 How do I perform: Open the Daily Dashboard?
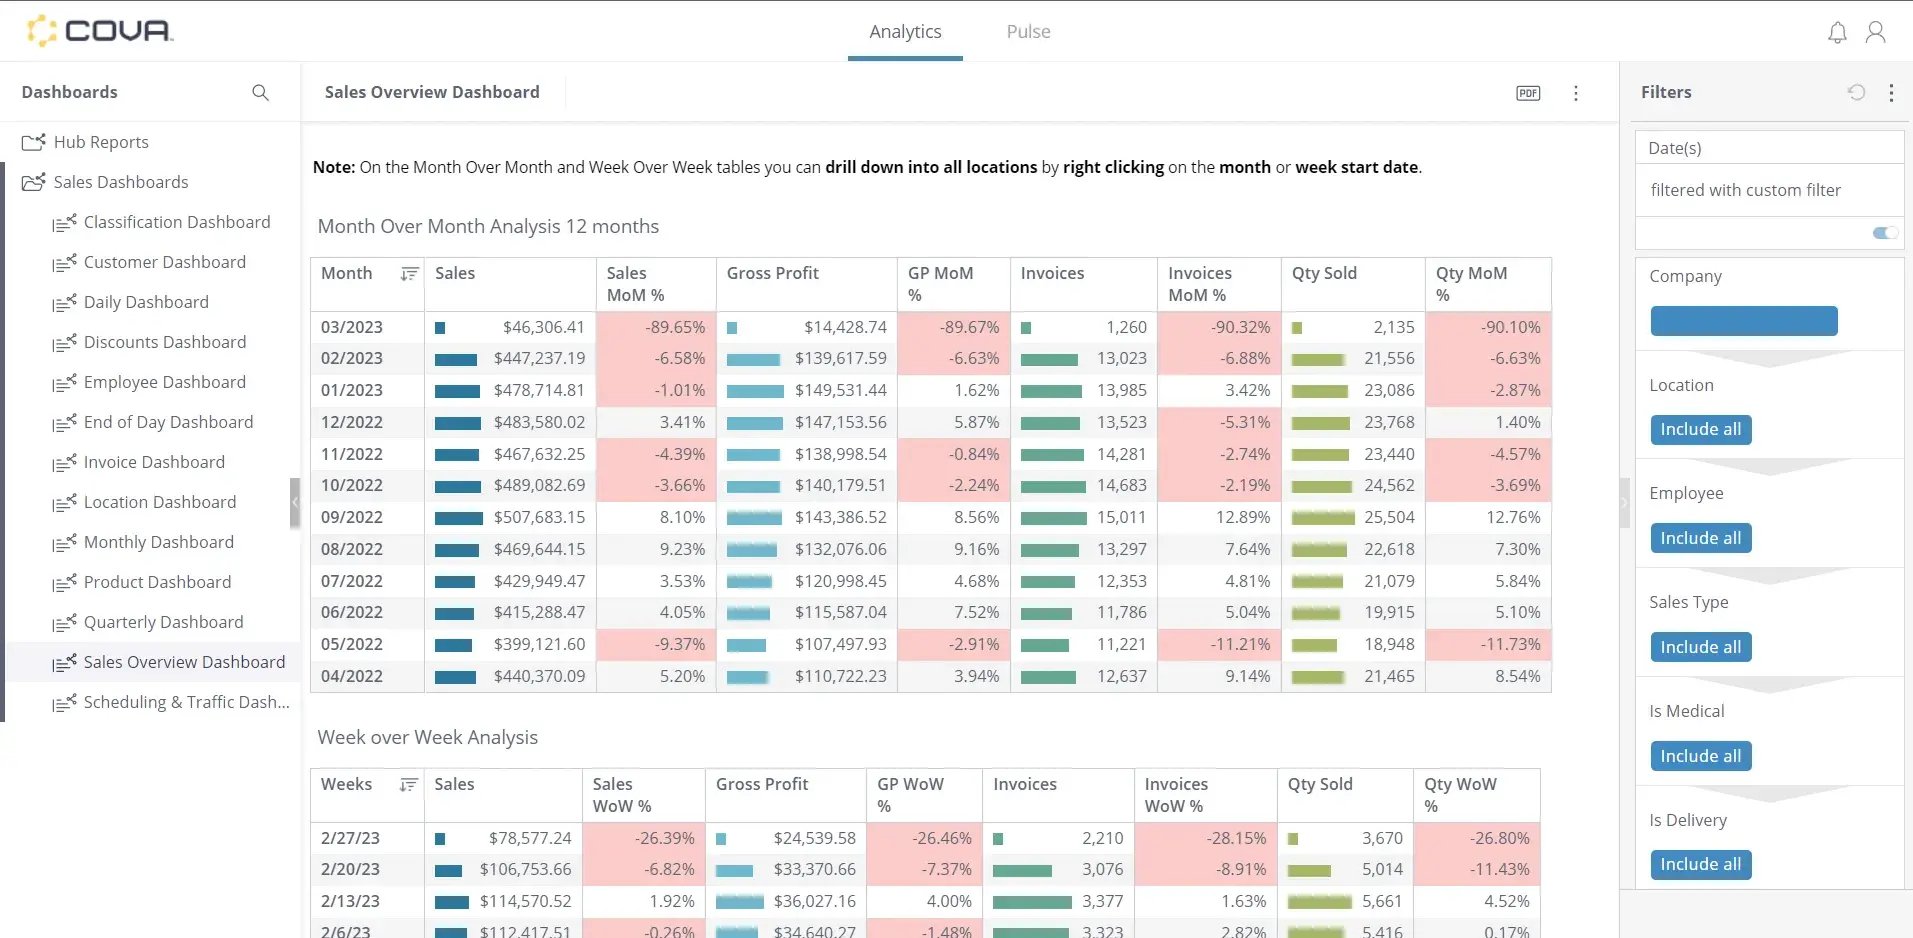click(145, 301)
